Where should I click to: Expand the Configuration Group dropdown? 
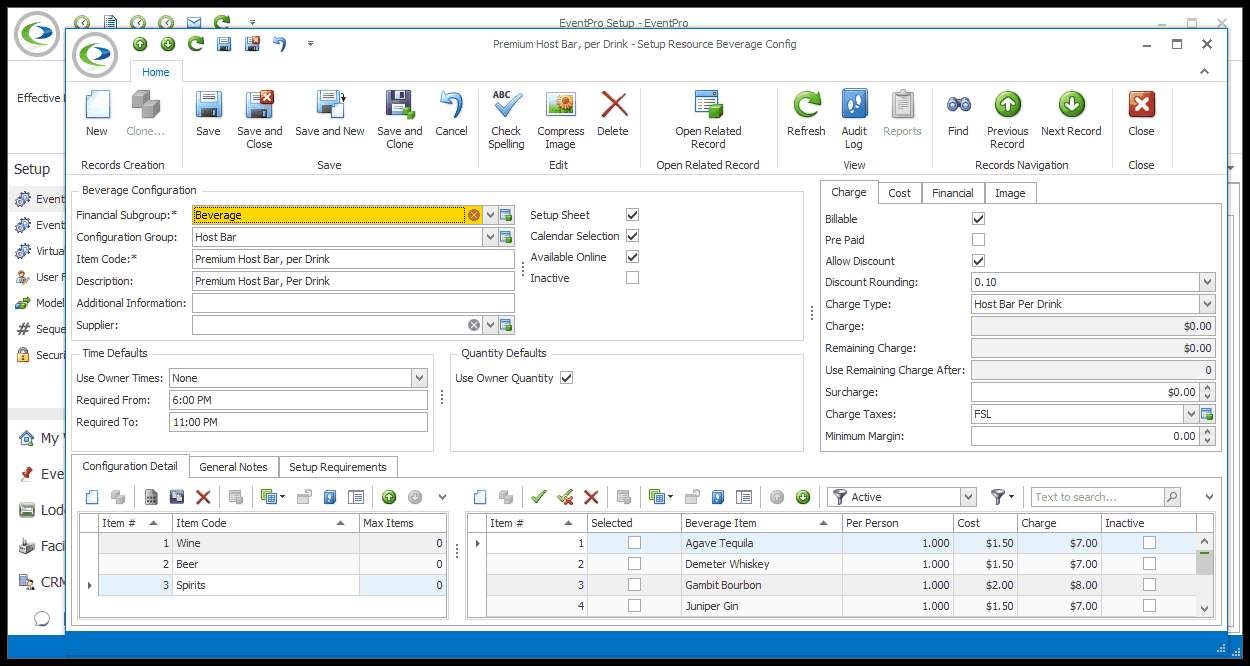pyautogui.click(x=490, y=237)
